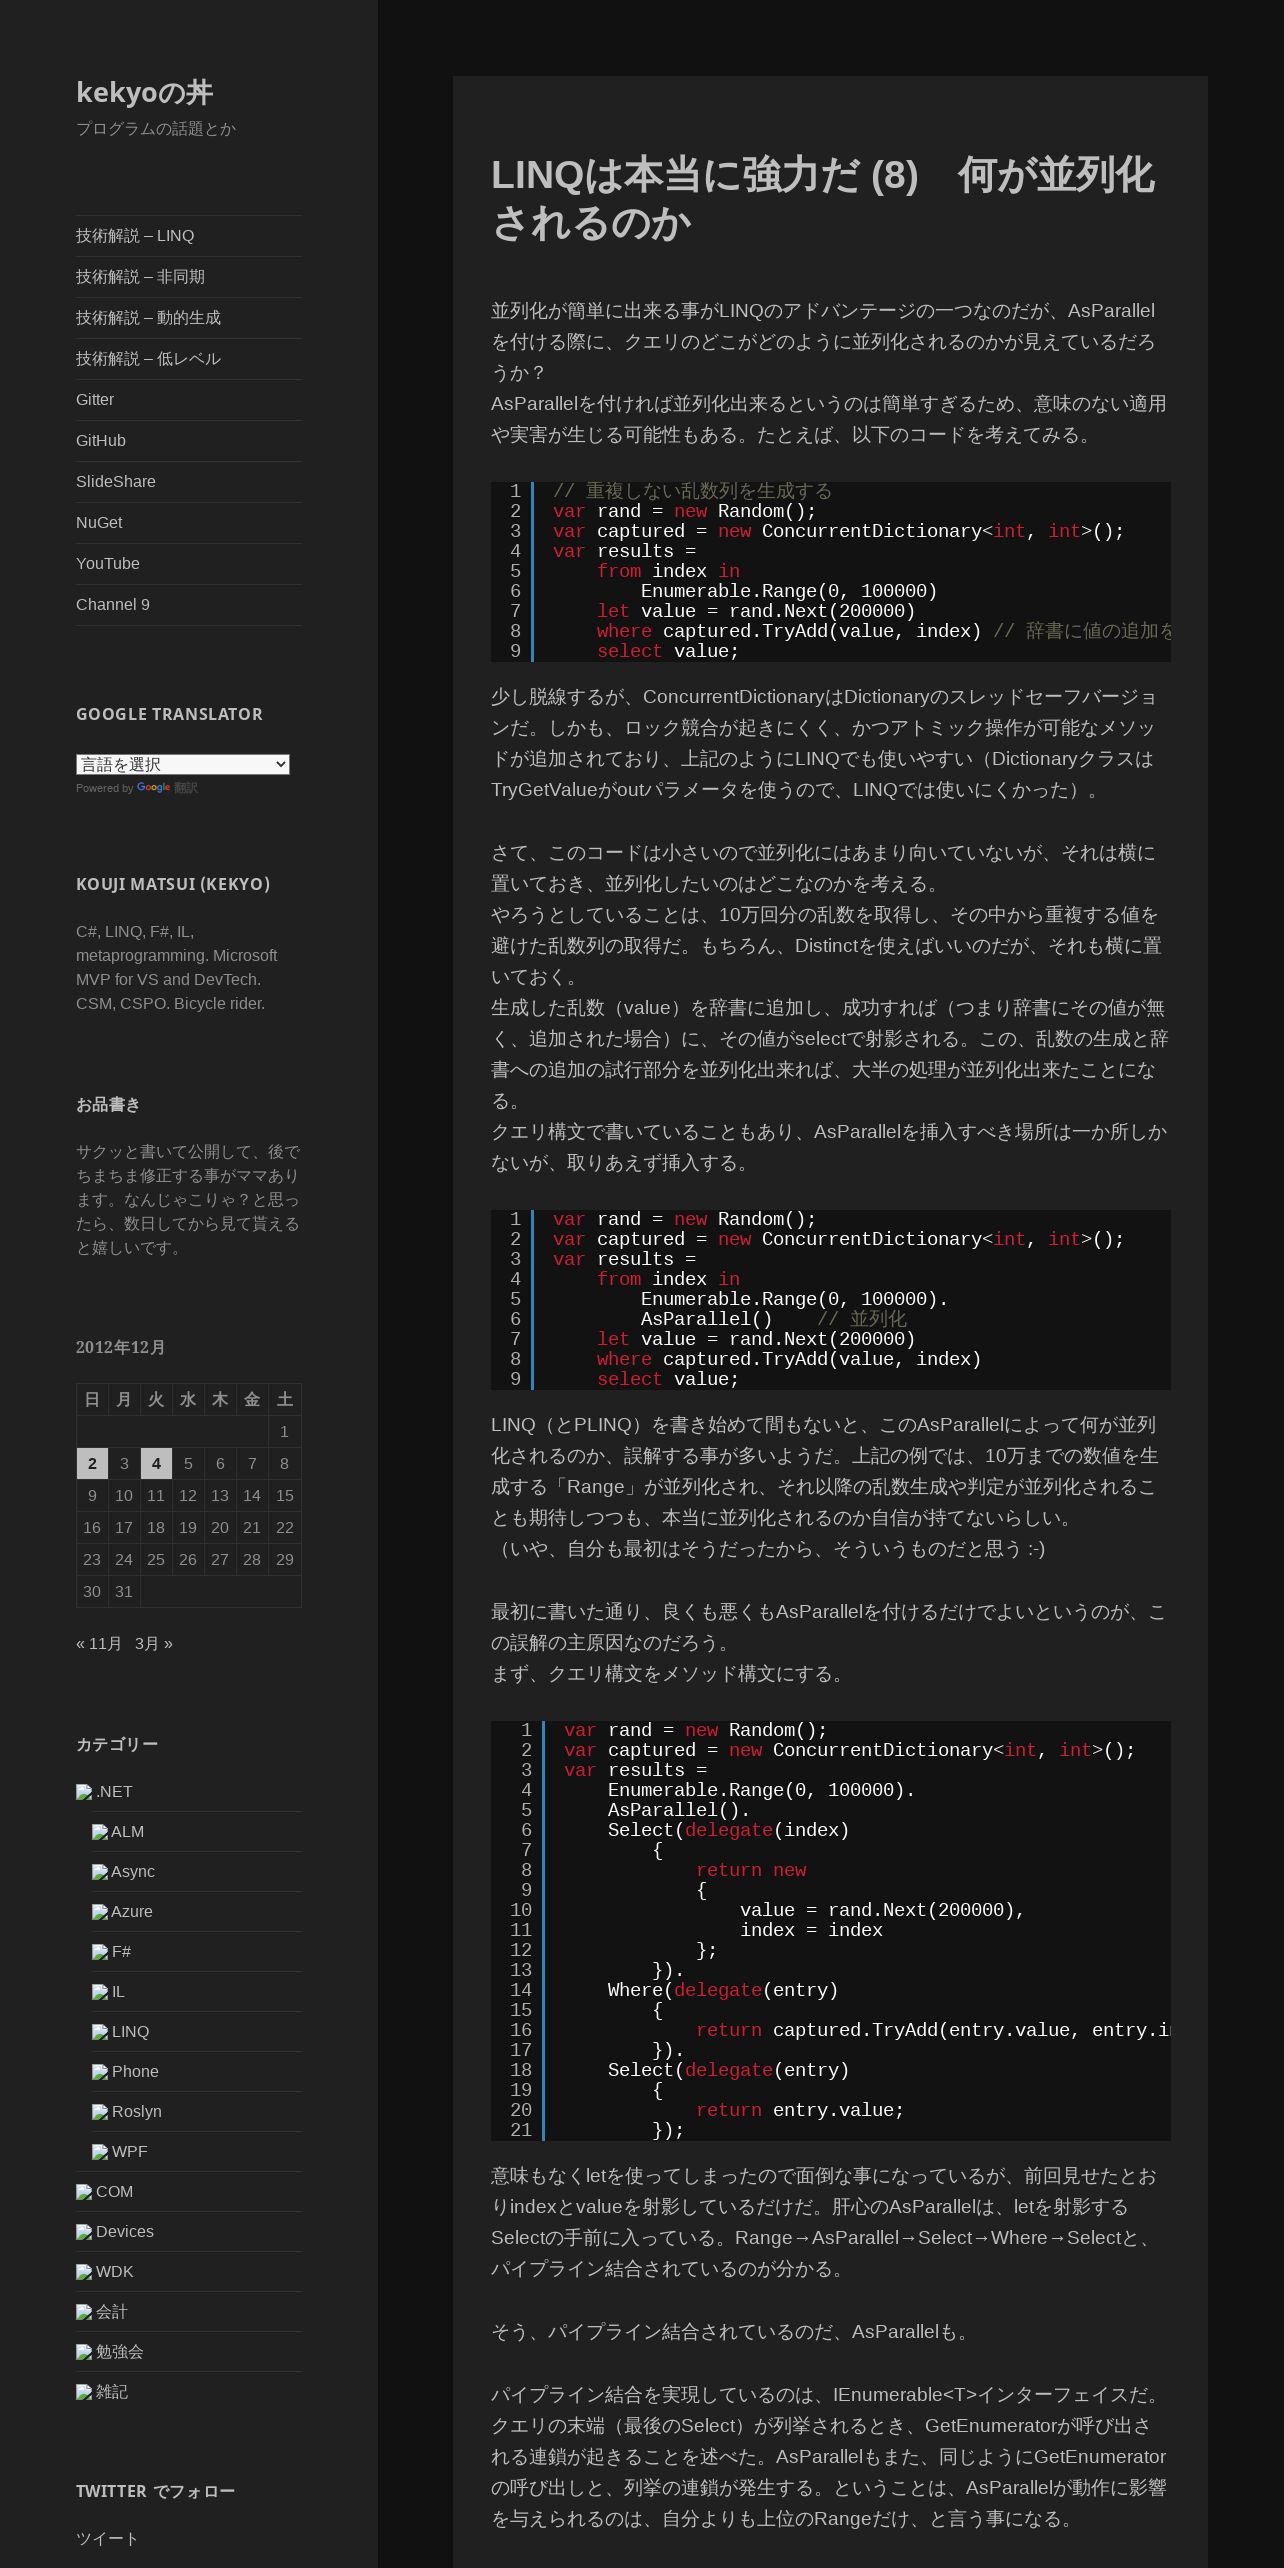Open the WPF category link
1284x2568 pixels.
[129, 2152]
